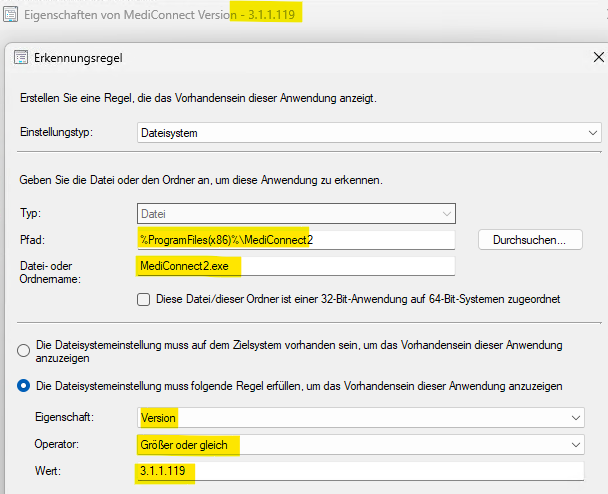The height and width of the screenshot is (494, 608).
Task: Focus the Datei- oder Ordnername text field
Action: pyautogui.click(x=295, y=266)
